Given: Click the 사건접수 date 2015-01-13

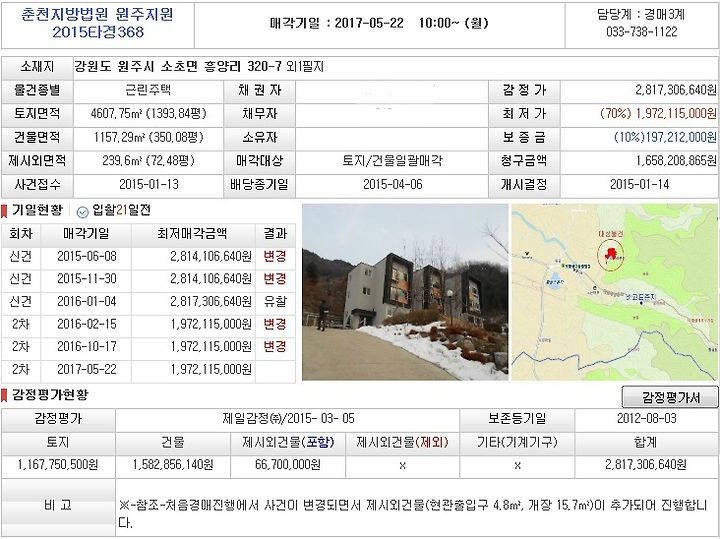Looking at the screenshot, I should click(x=149, y=185).
